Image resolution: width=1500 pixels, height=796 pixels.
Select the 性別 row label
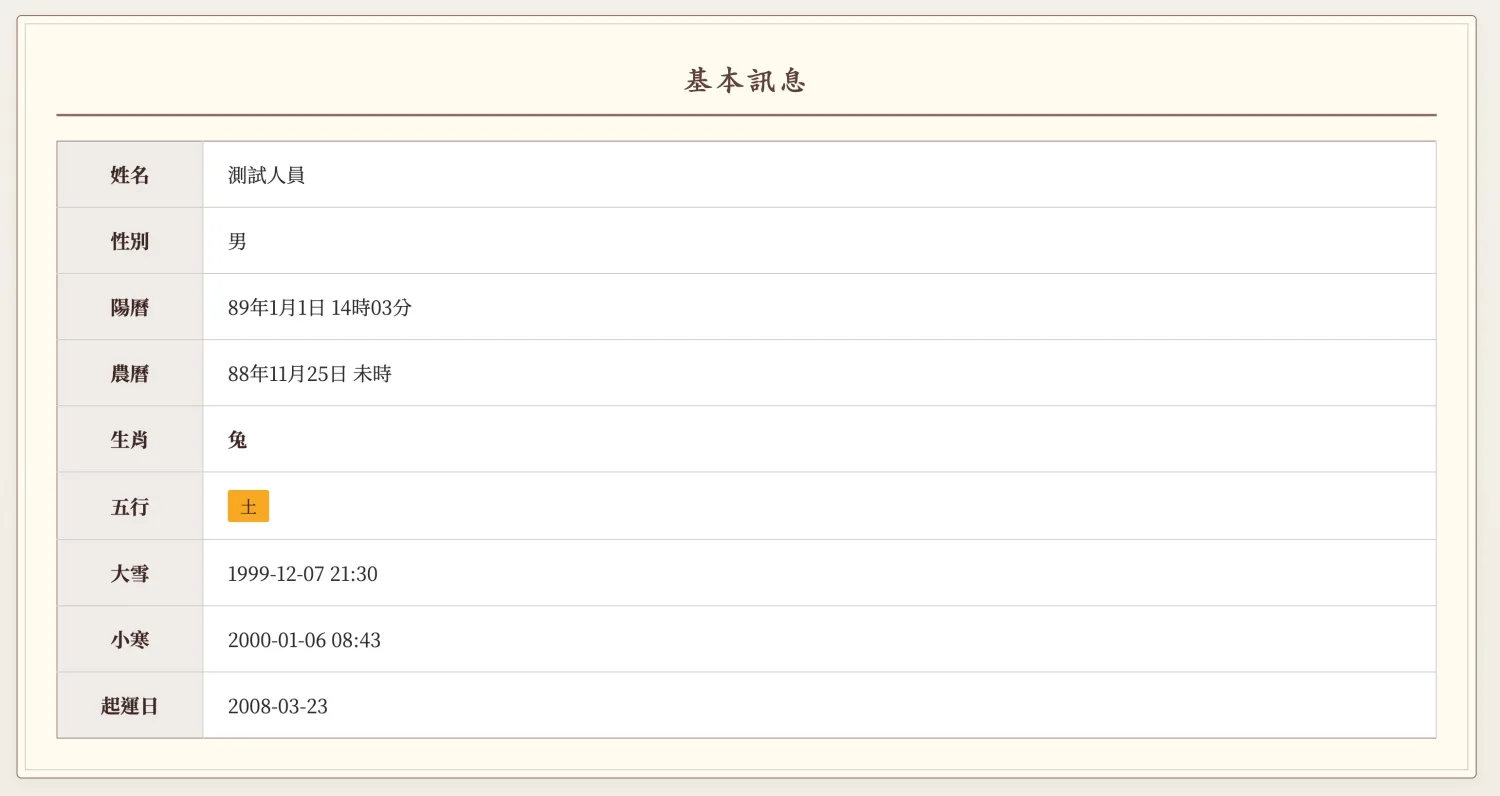(130, 241)
